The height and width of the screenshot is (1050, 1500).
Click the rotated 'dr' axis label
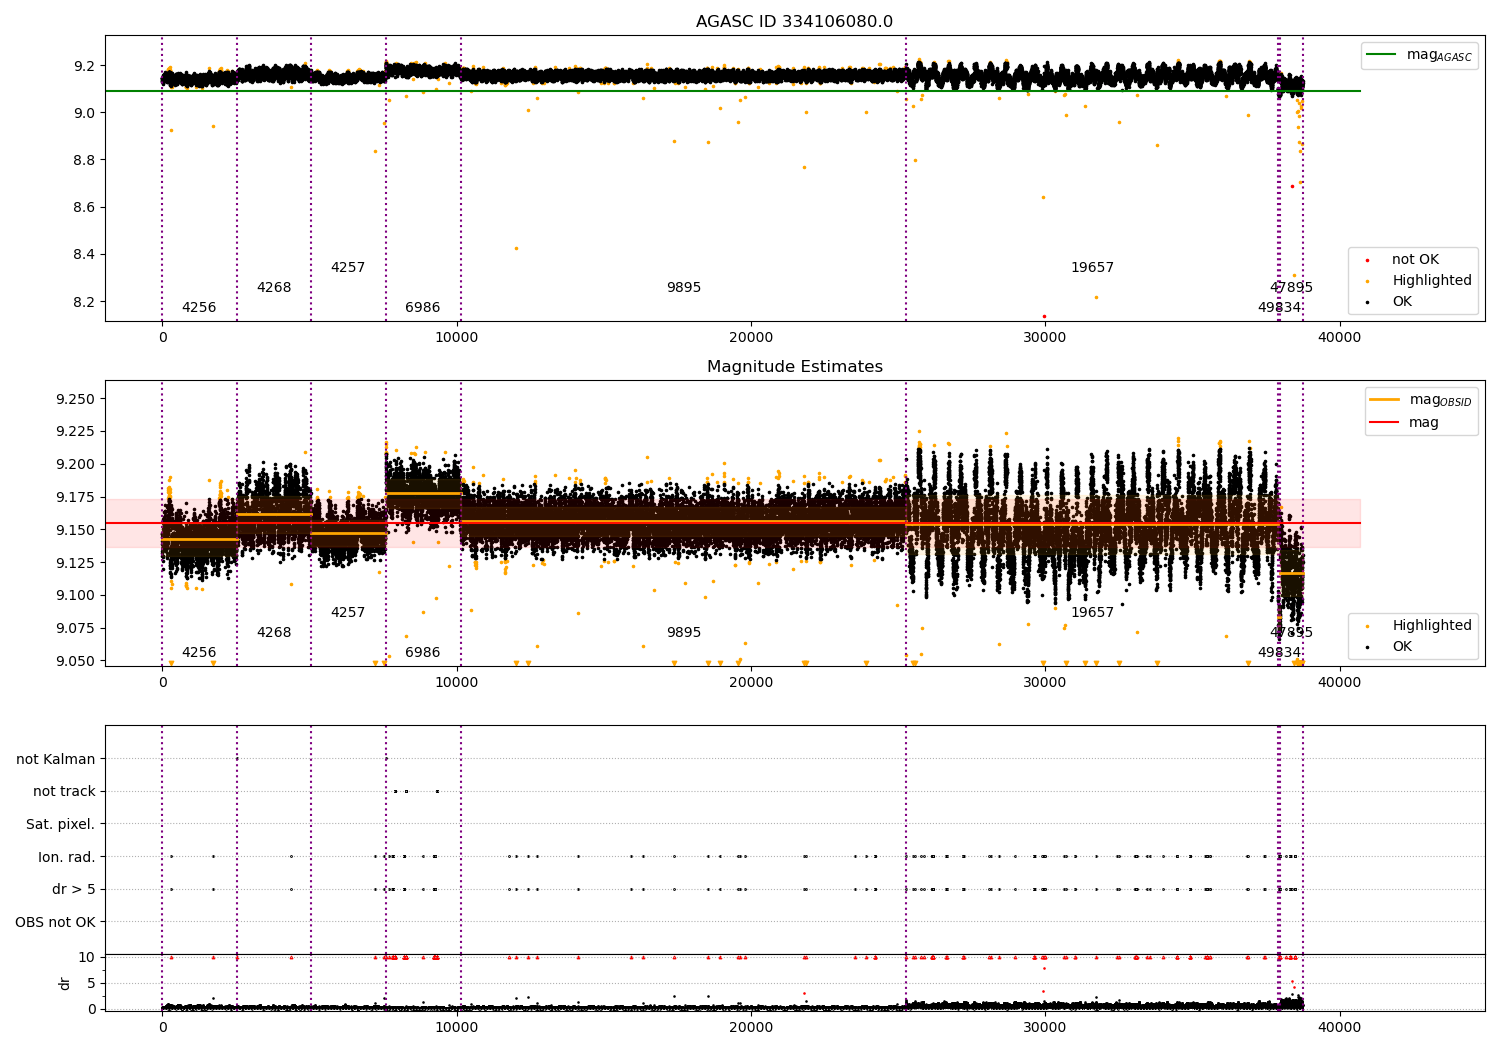[x=65, y=983]
